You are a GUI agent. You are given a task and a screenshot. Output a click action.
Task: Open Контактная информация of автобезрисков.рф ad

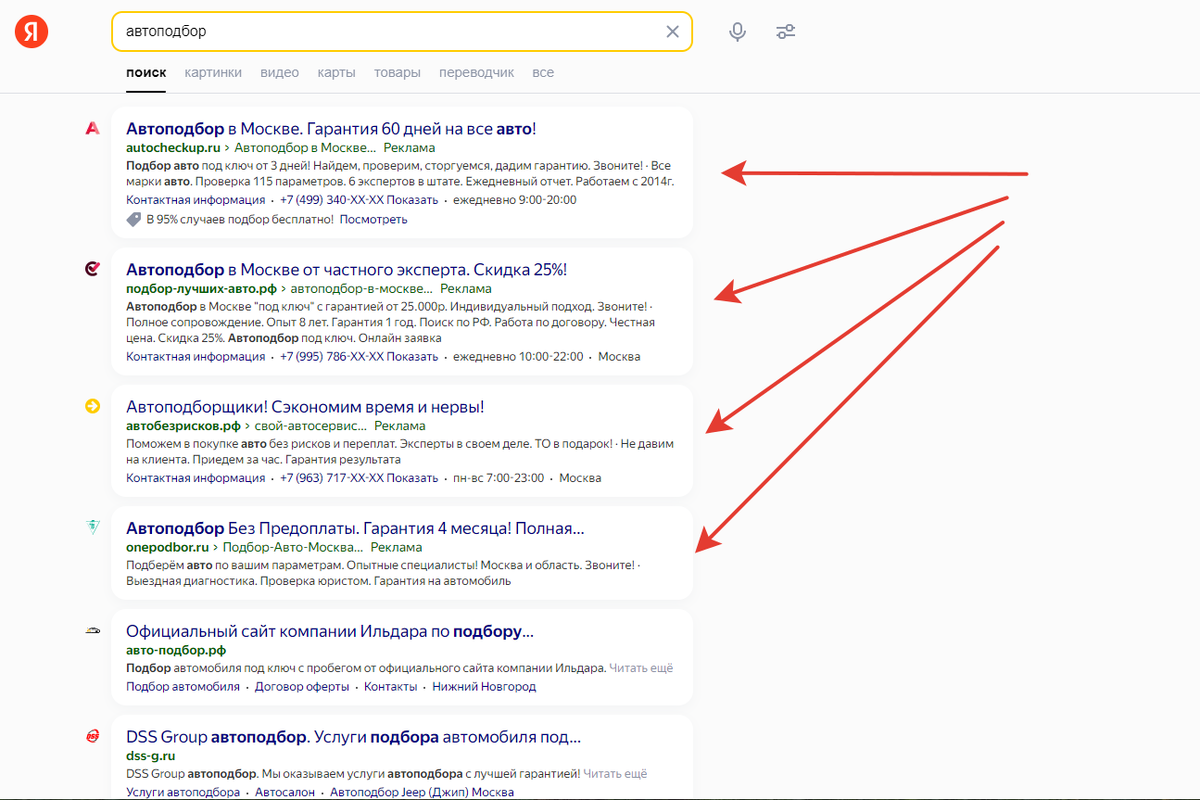(x=196, y=477)
